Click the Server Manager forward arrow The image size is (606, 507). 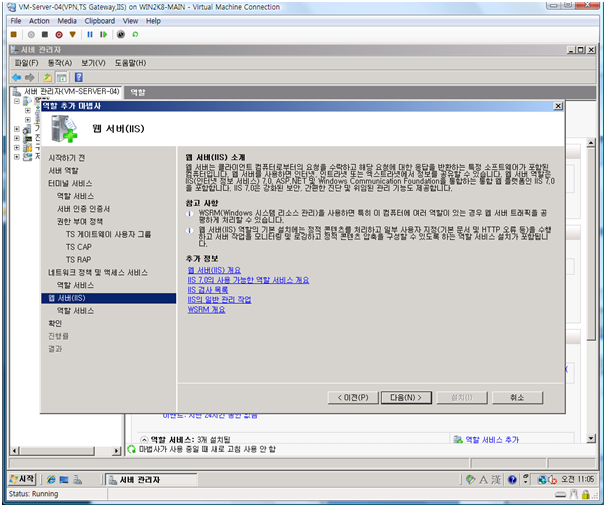click(29, 77)
